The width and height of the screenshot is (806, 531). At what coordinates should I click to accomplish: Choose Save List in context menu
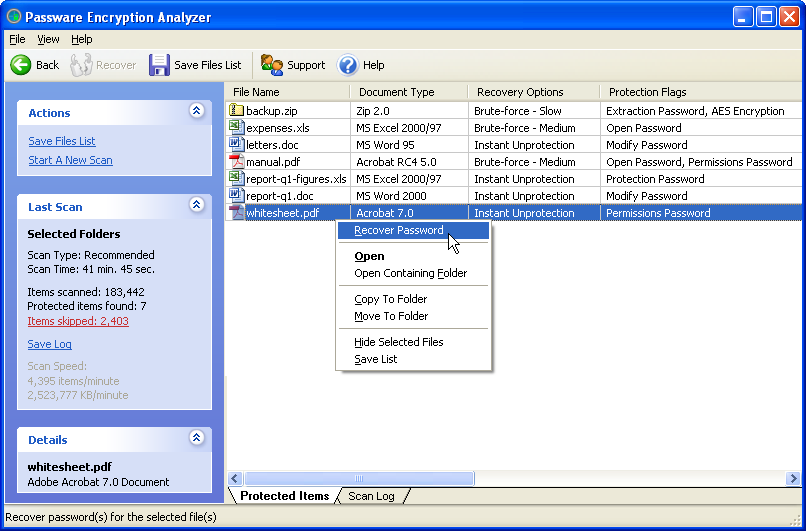point(413,359)
